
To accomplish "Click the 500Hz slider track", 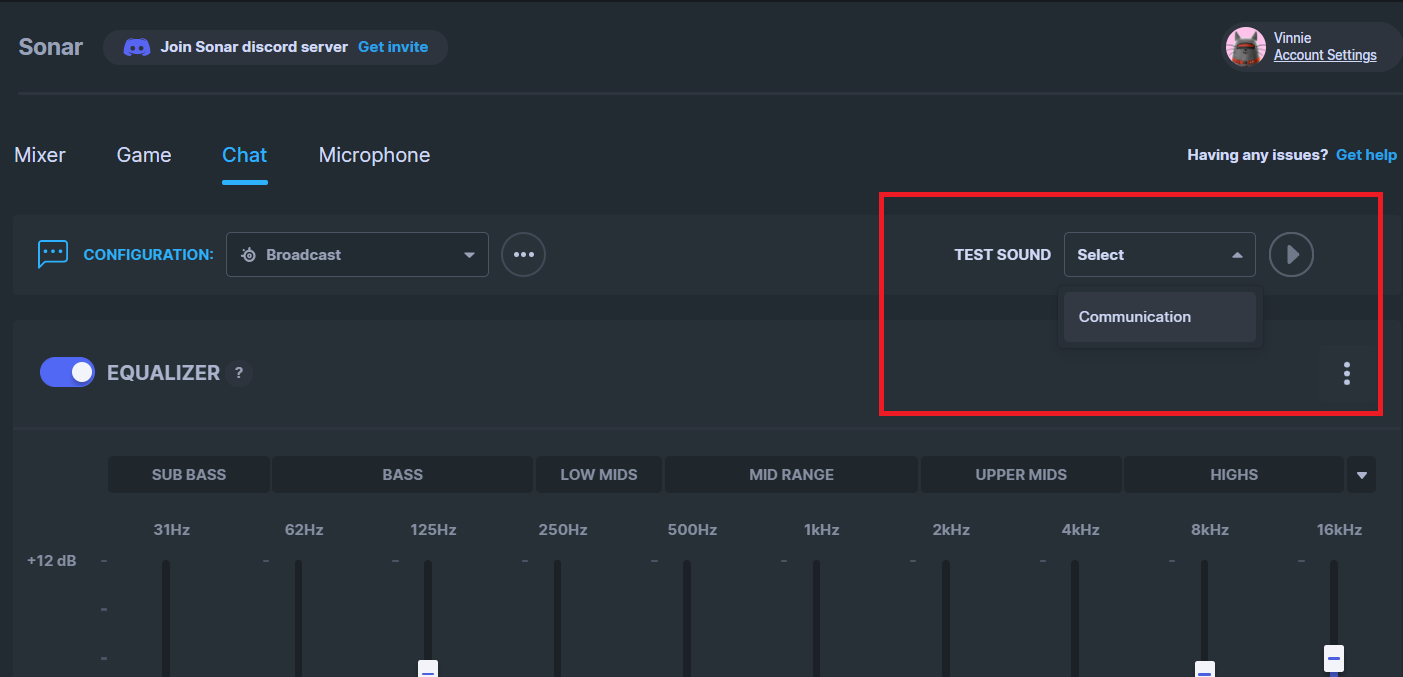I will tap(687, 618).
